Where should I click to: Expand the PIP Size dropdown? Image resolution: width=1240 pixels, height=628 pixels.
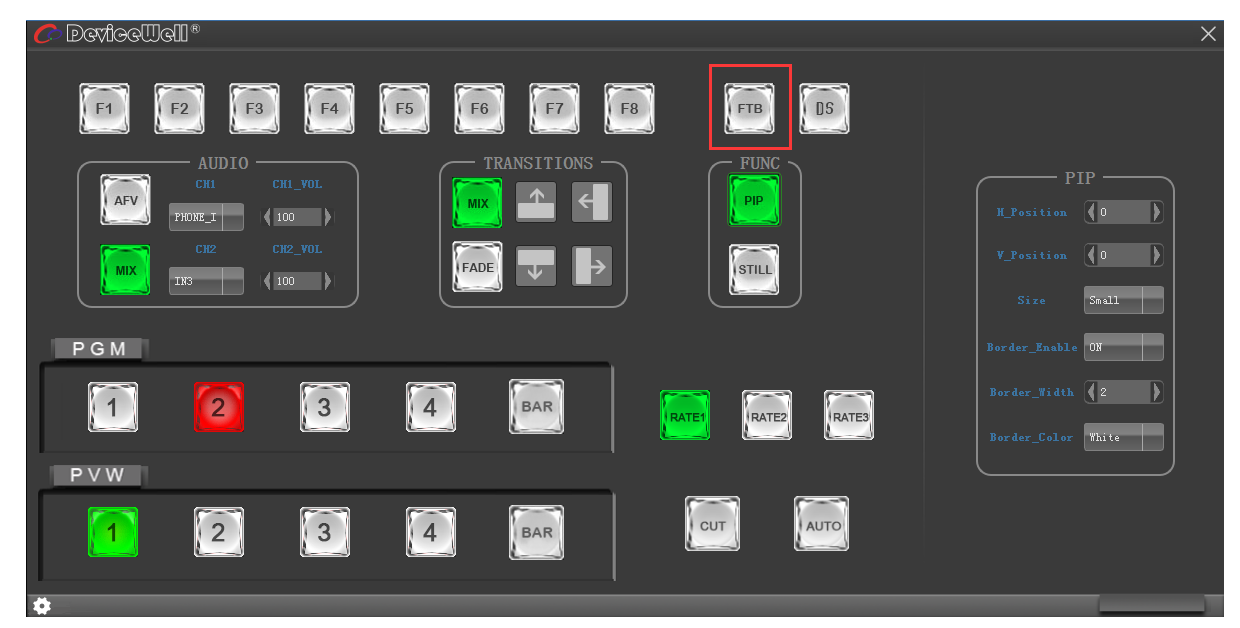pos(1124,300)
